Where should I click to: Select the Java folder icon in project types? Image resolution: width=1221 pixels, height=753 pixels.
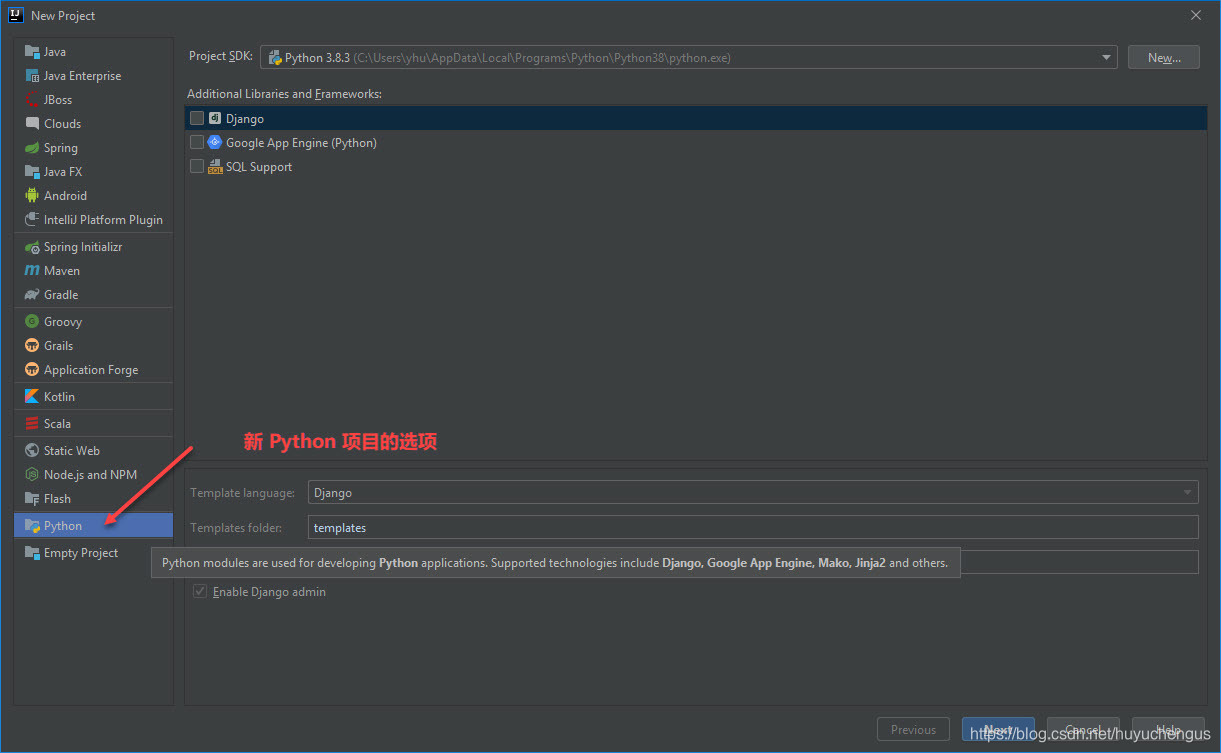32,52
